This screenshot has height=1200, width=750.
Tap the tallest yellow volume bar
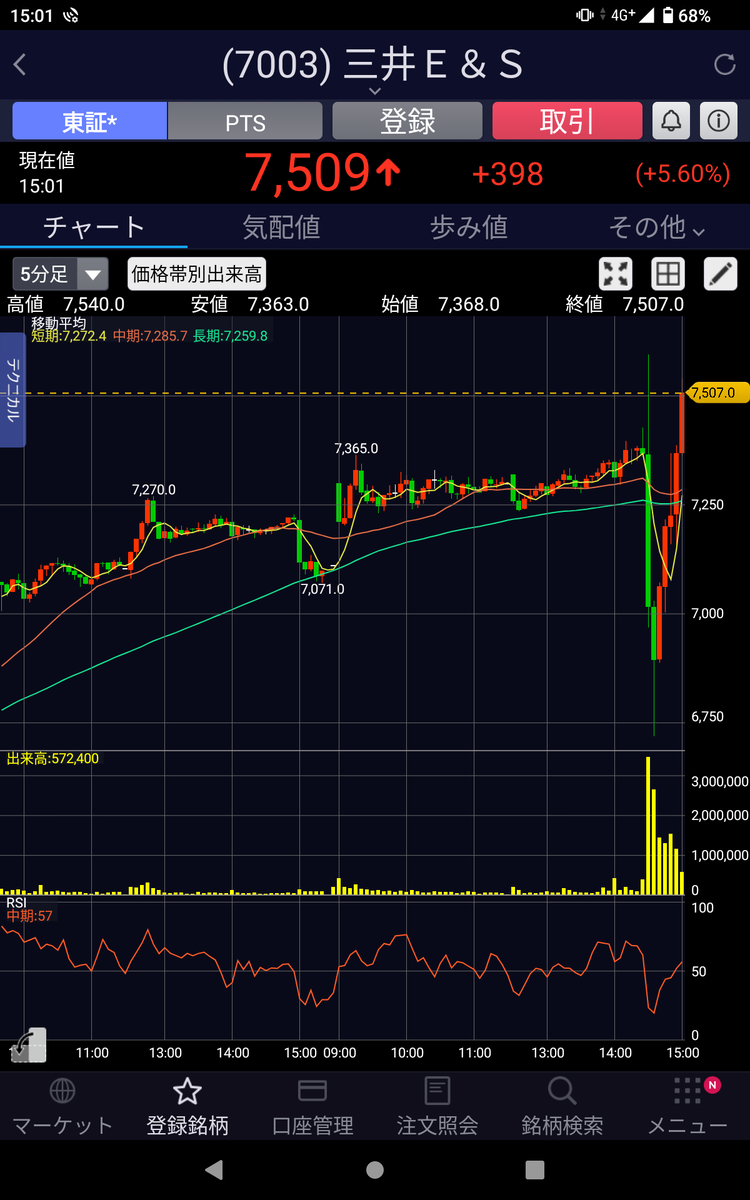pyautogui.click(x=648, y=826)
